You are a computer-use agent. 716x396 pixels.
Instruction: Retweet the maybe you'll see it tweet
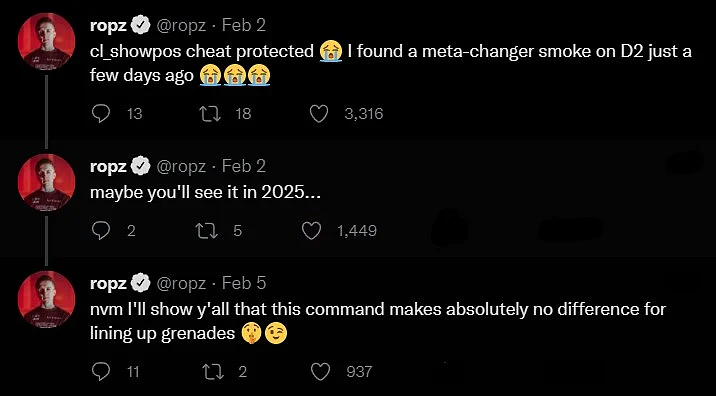coord(207,231)
